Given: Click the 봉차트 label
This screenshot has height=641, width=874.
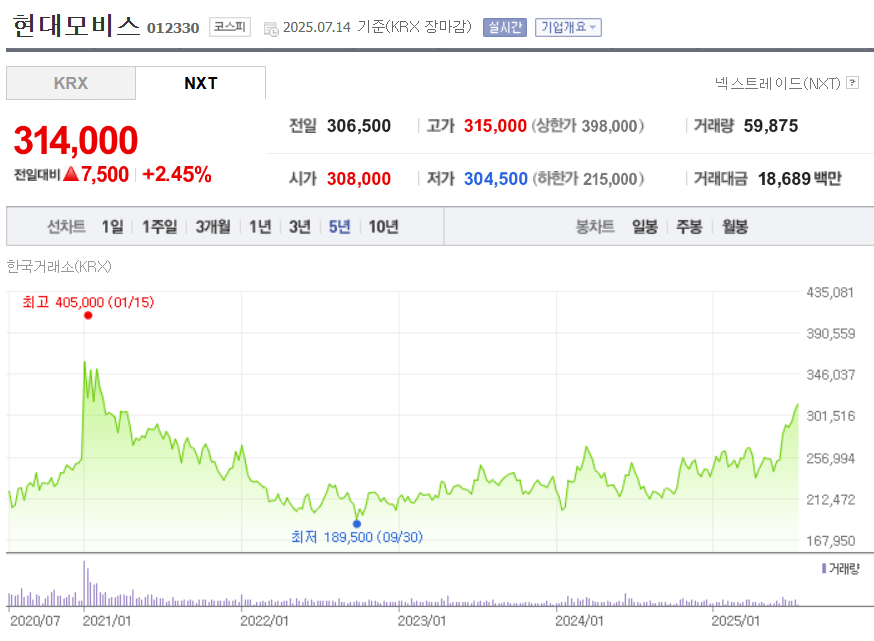Looking at the screenshot, I should [595, 227].
